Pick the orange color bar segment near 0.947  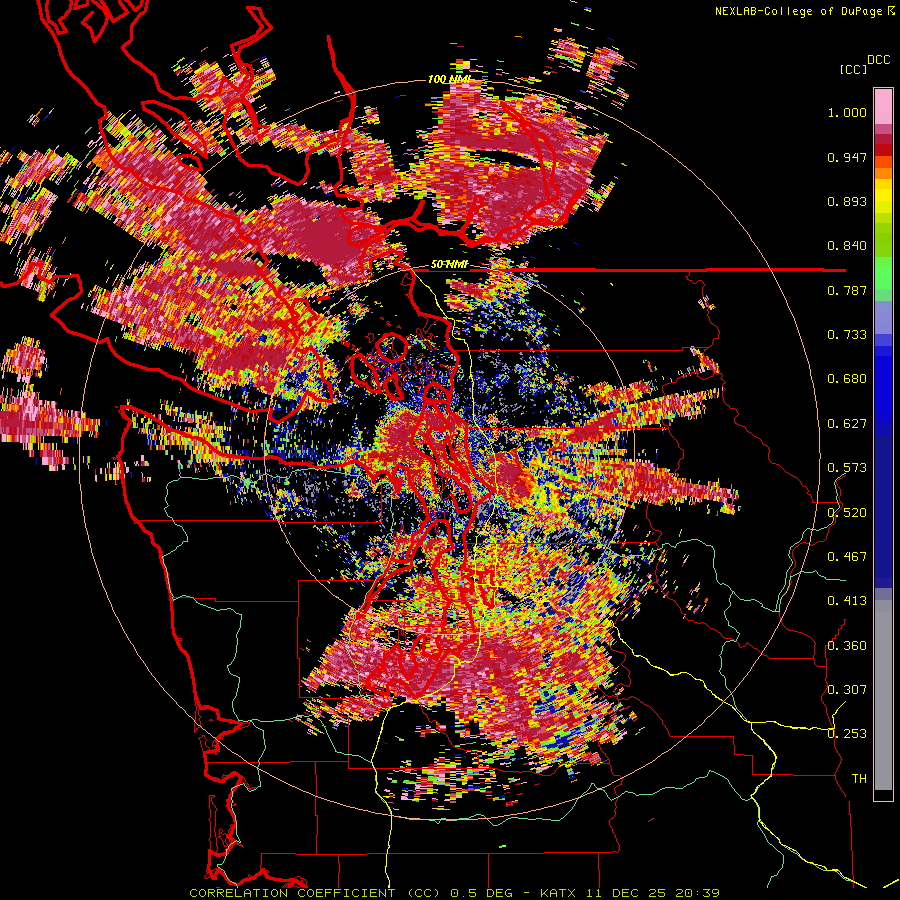point(883,162)
